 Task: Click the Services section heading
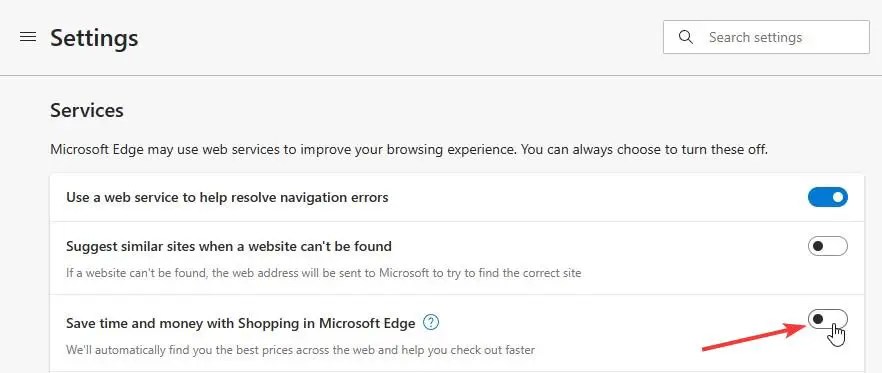coord(87,110)
